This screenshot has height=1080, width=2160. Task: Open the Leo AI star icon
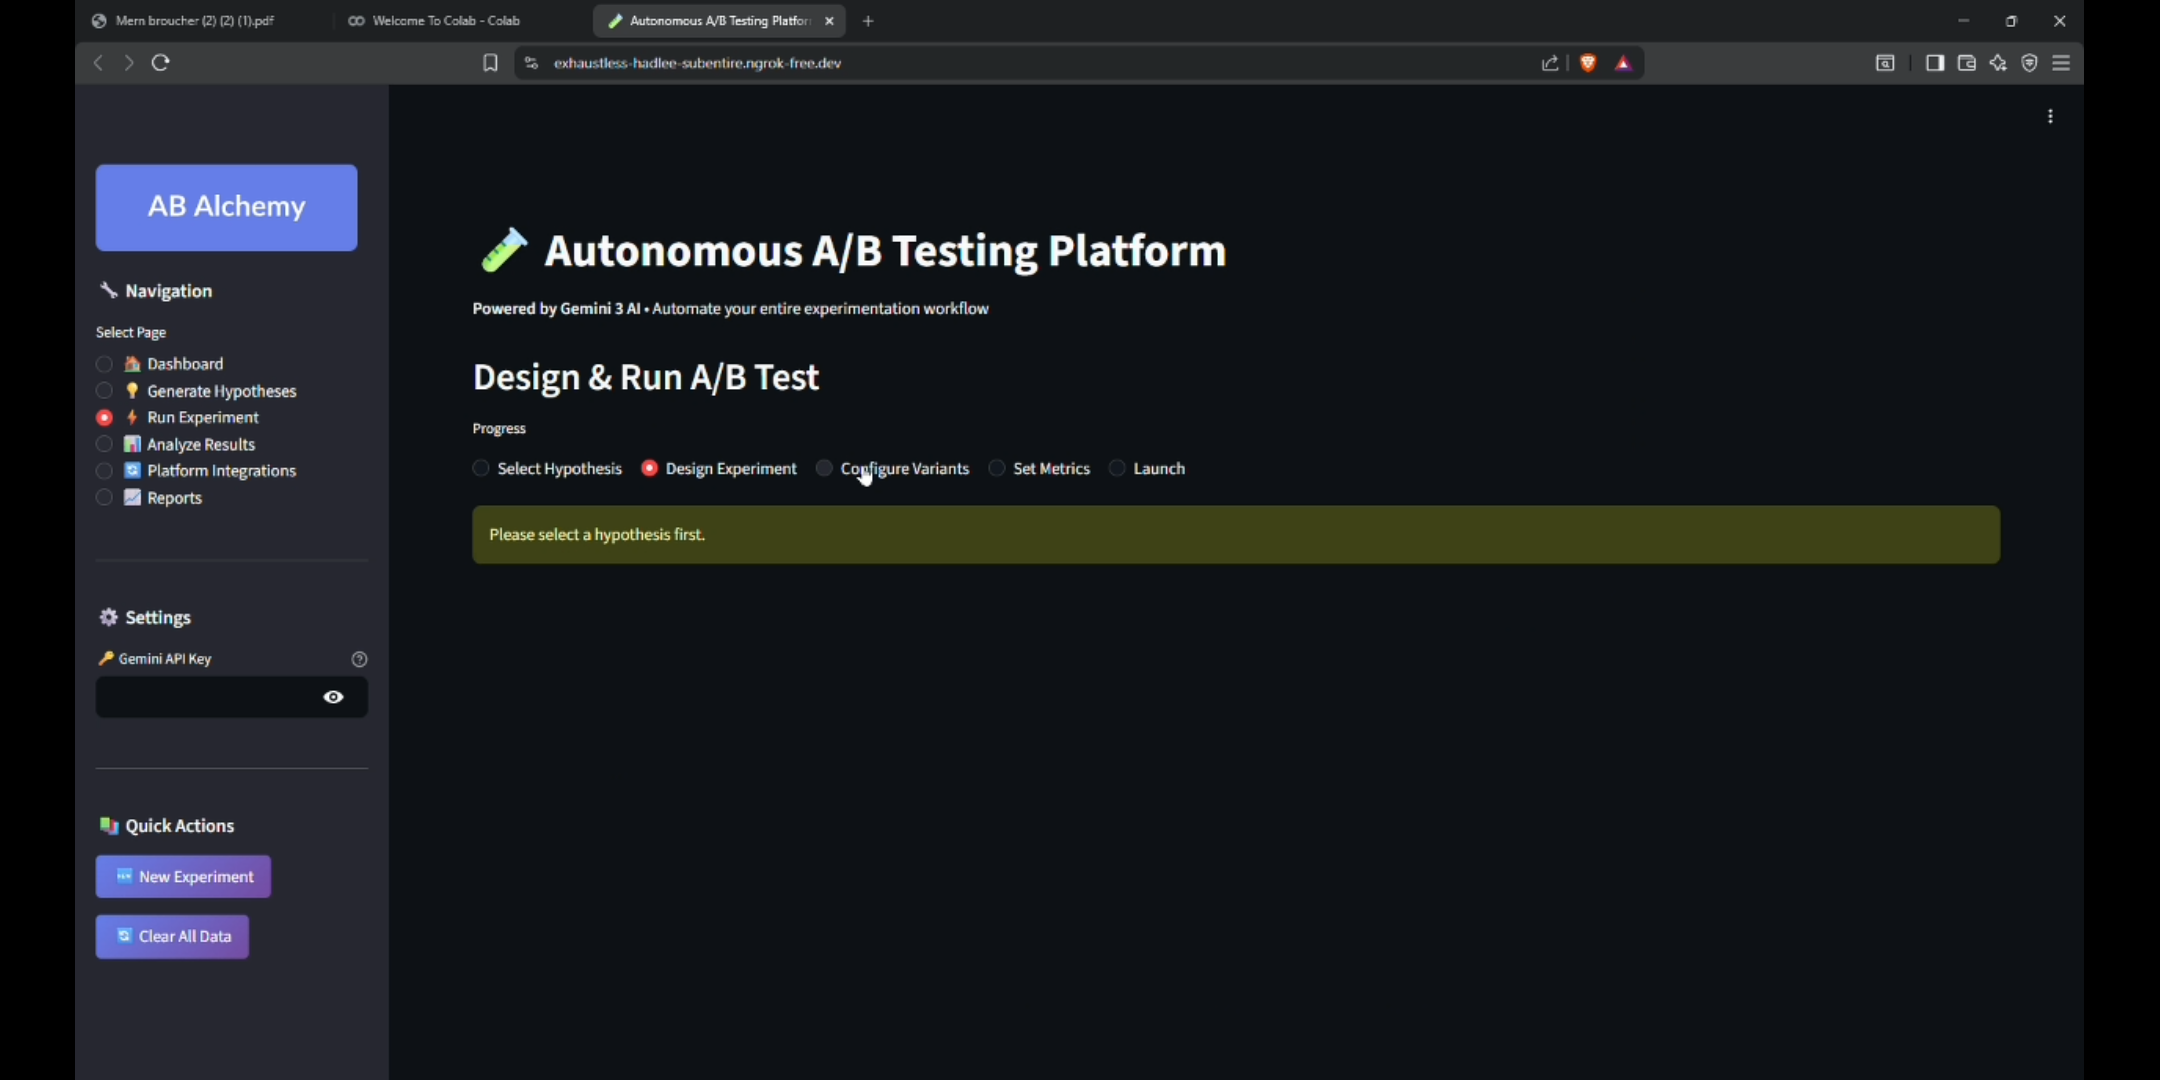click(1998, 63)
